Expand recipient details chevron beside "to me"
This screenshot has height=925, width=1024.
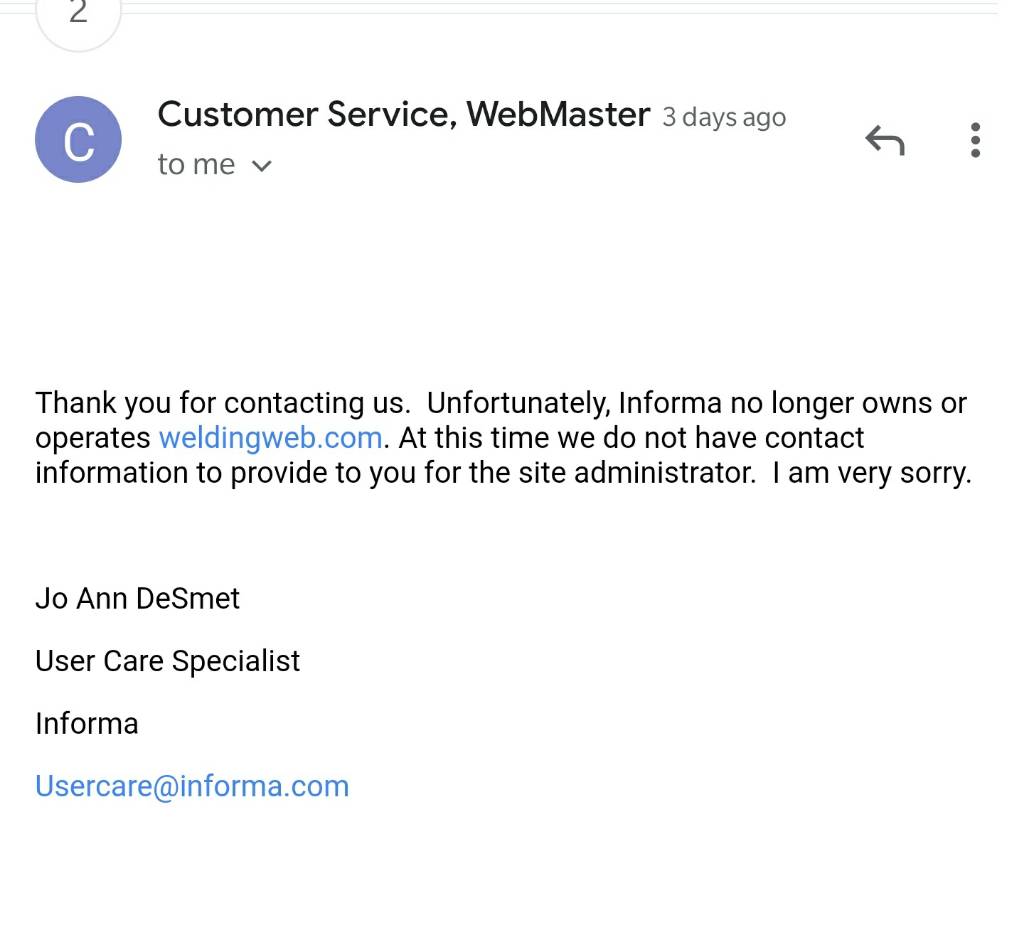(261, 166)
